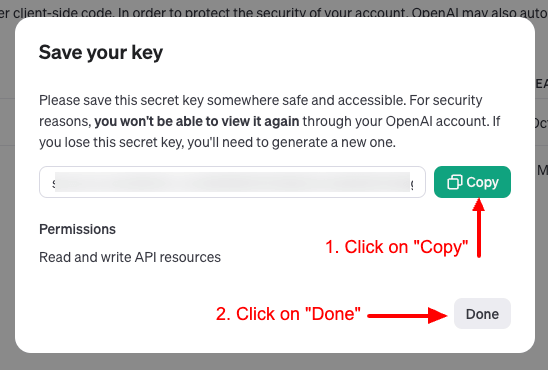Click the blurred secret key text
Image resolution: width=548 pixels, height=370 pixels.
pos(232,182)
